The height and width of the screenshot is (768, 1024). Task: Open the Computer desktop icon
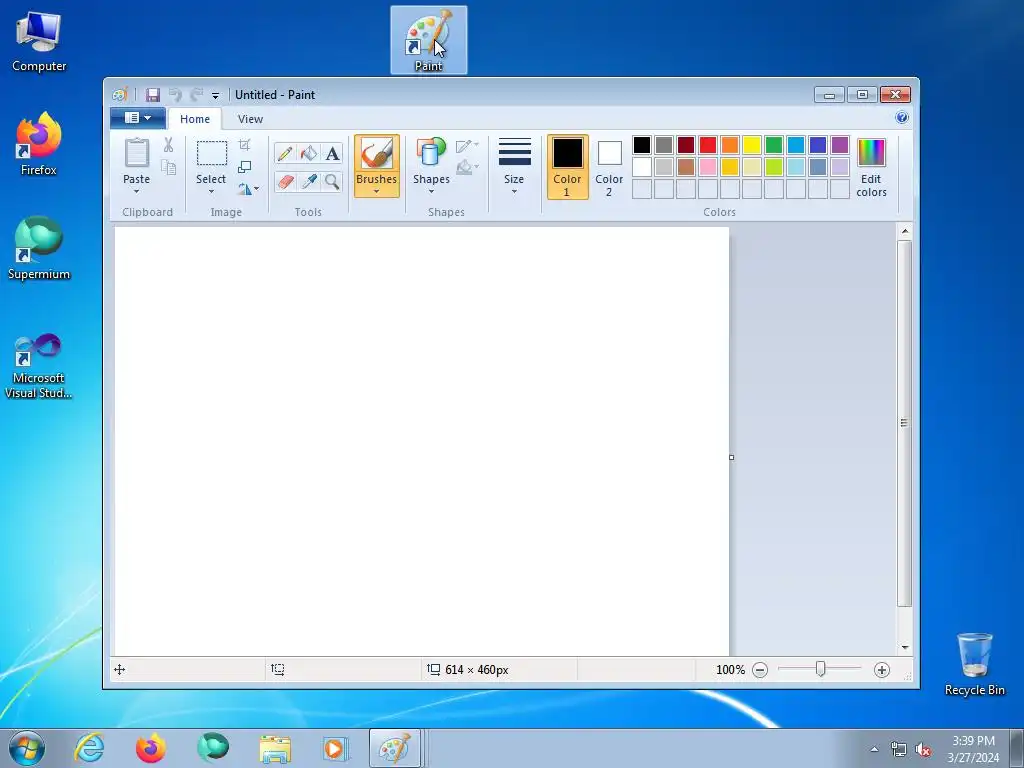click(39, 40)
